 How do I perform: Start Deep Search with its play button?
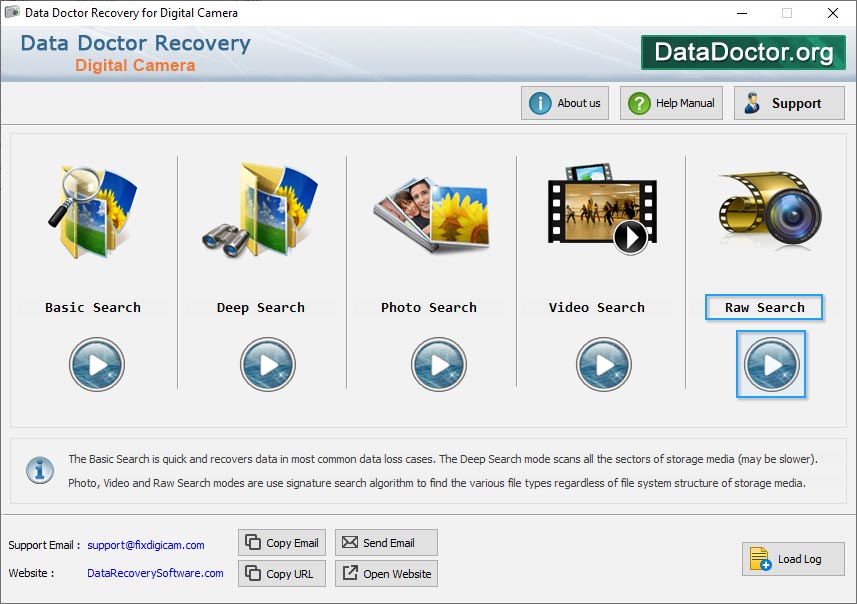coord(268,365)
